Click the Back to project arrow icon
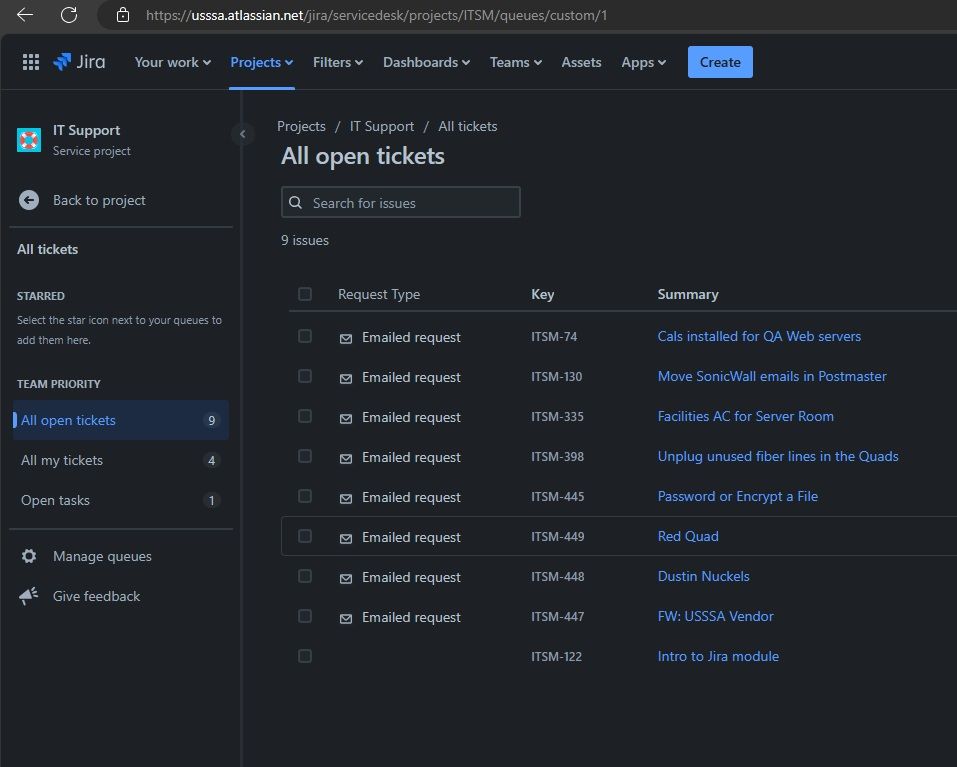 pos(29,200)
